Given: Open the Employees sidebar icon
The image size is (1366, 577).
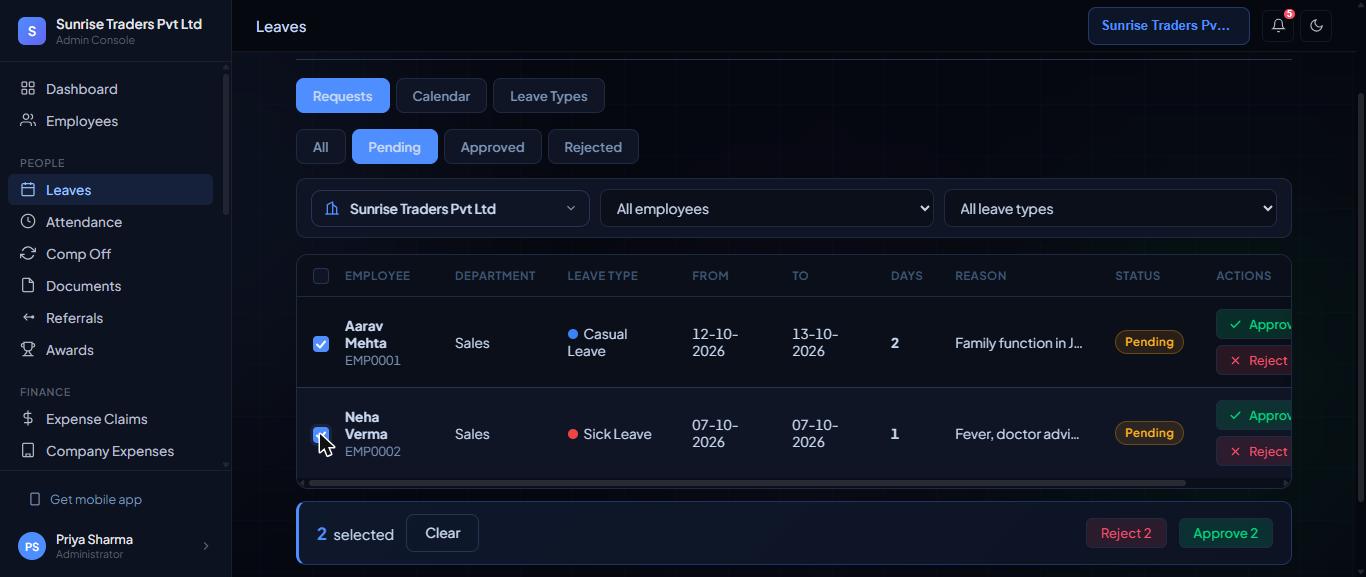Looking at the screenshot, I should click(28, 121).
